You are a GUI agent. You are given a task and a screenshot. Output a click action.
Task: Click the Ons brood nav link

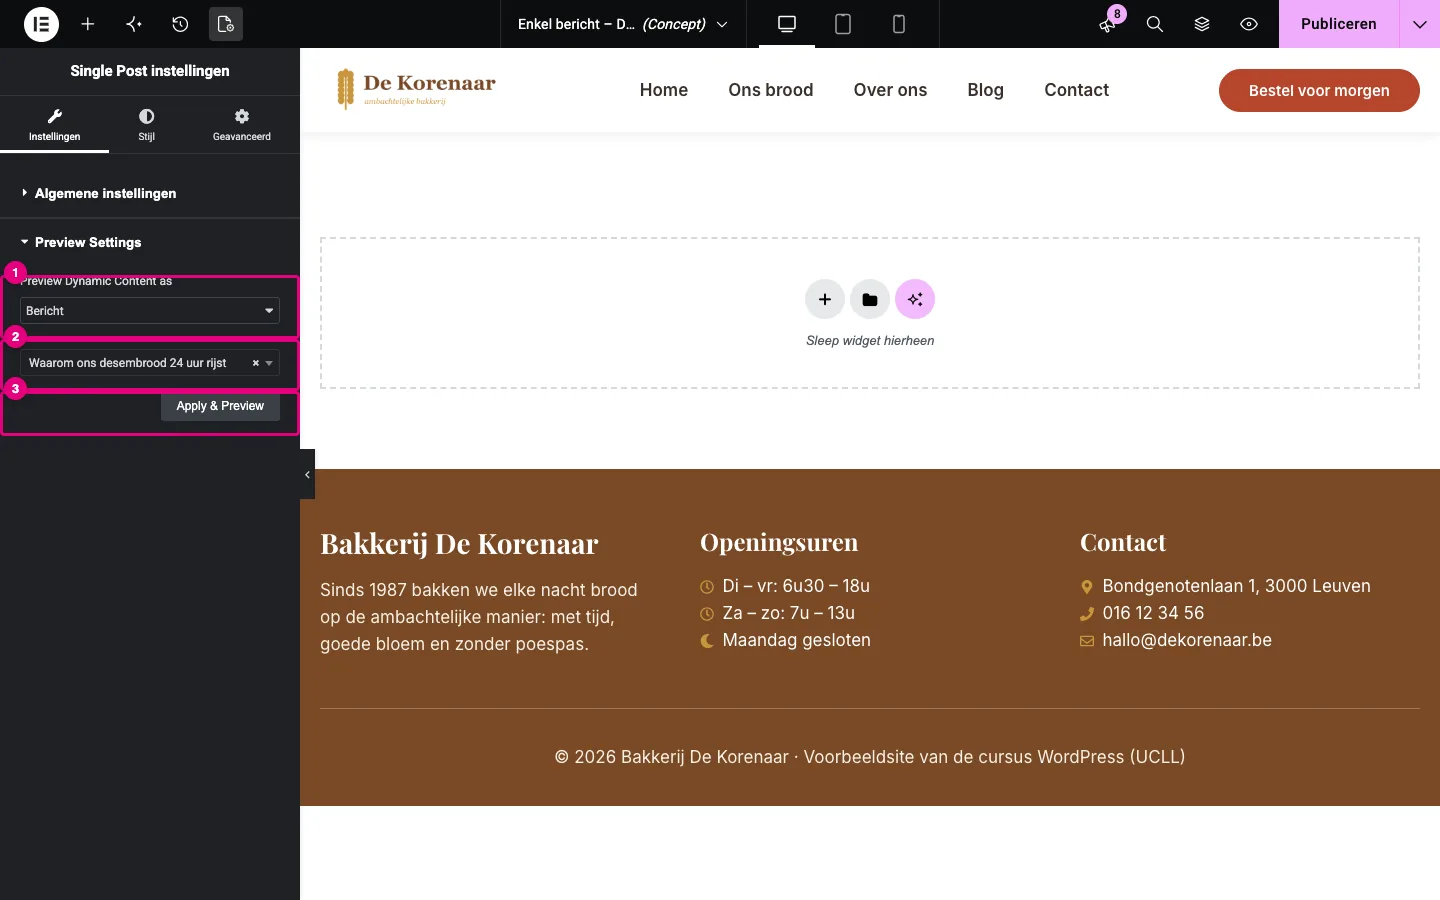coord(771,90)
